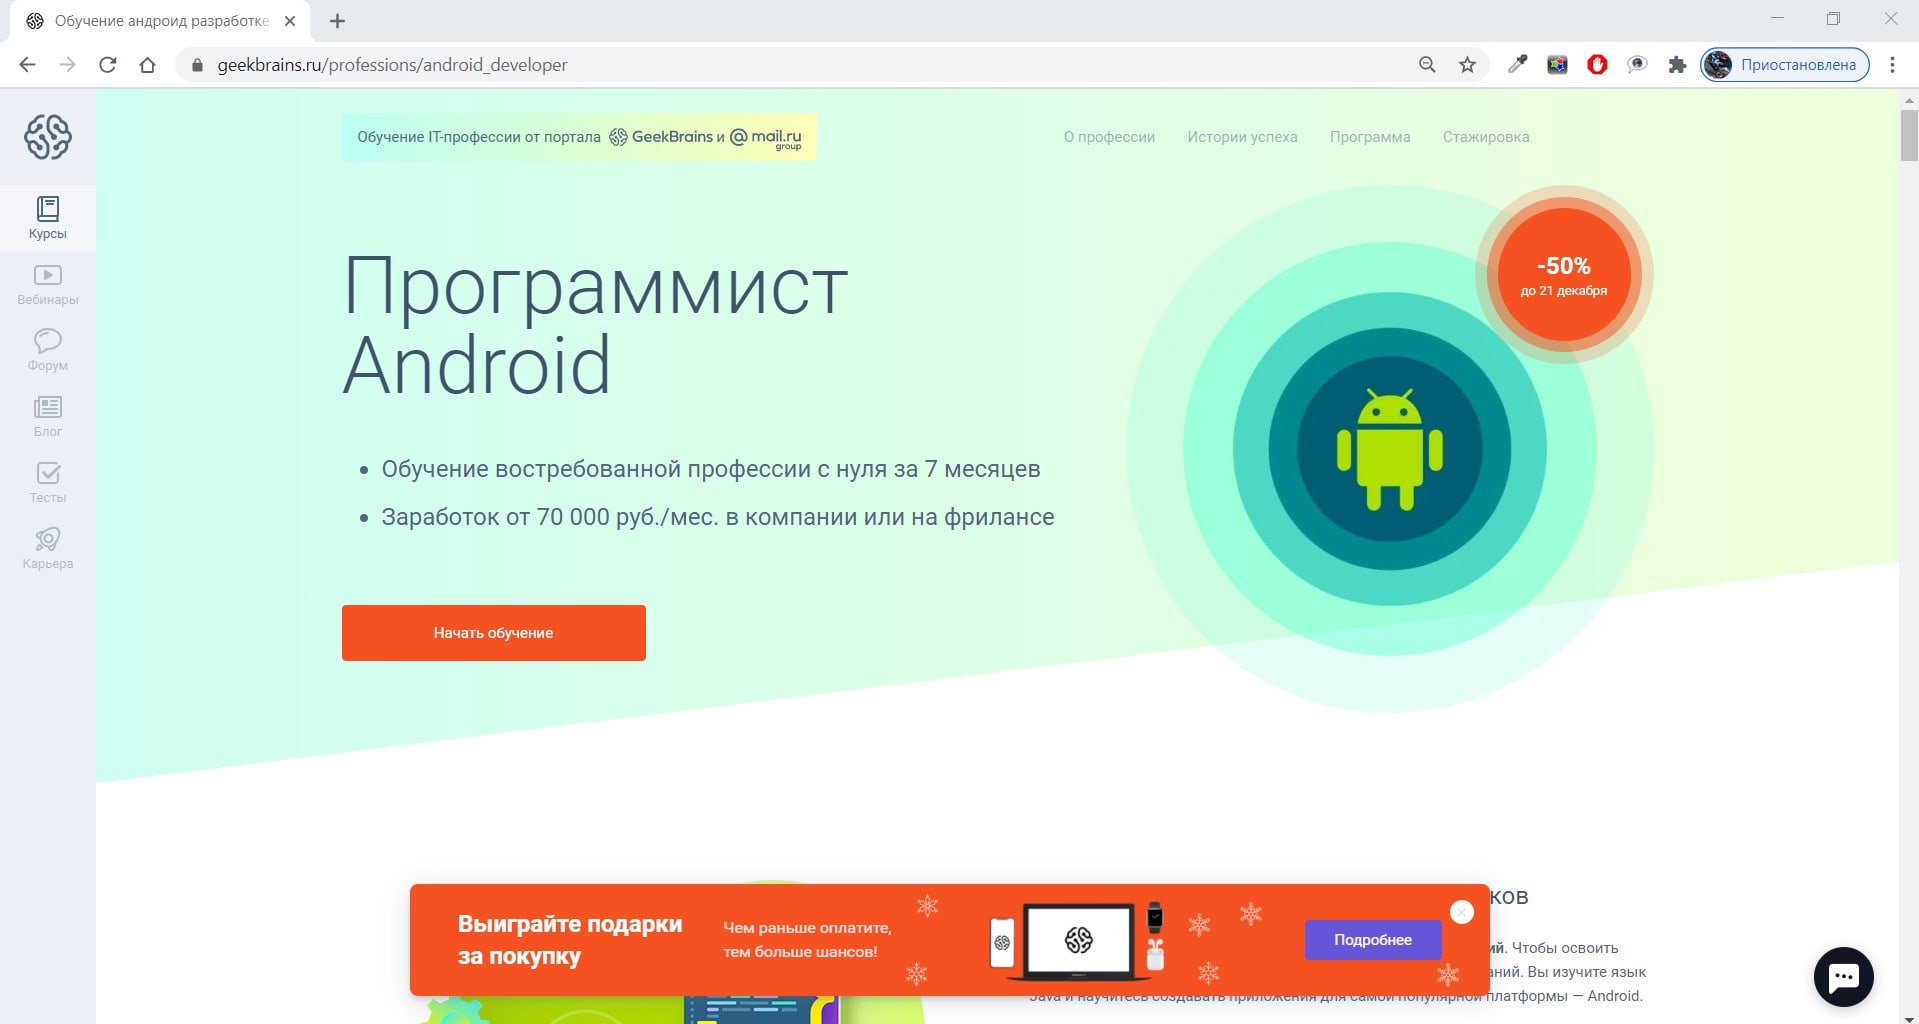Click the Android robot illustration
Screen dimensions: 1919x1024
(x=1390, y=449)
